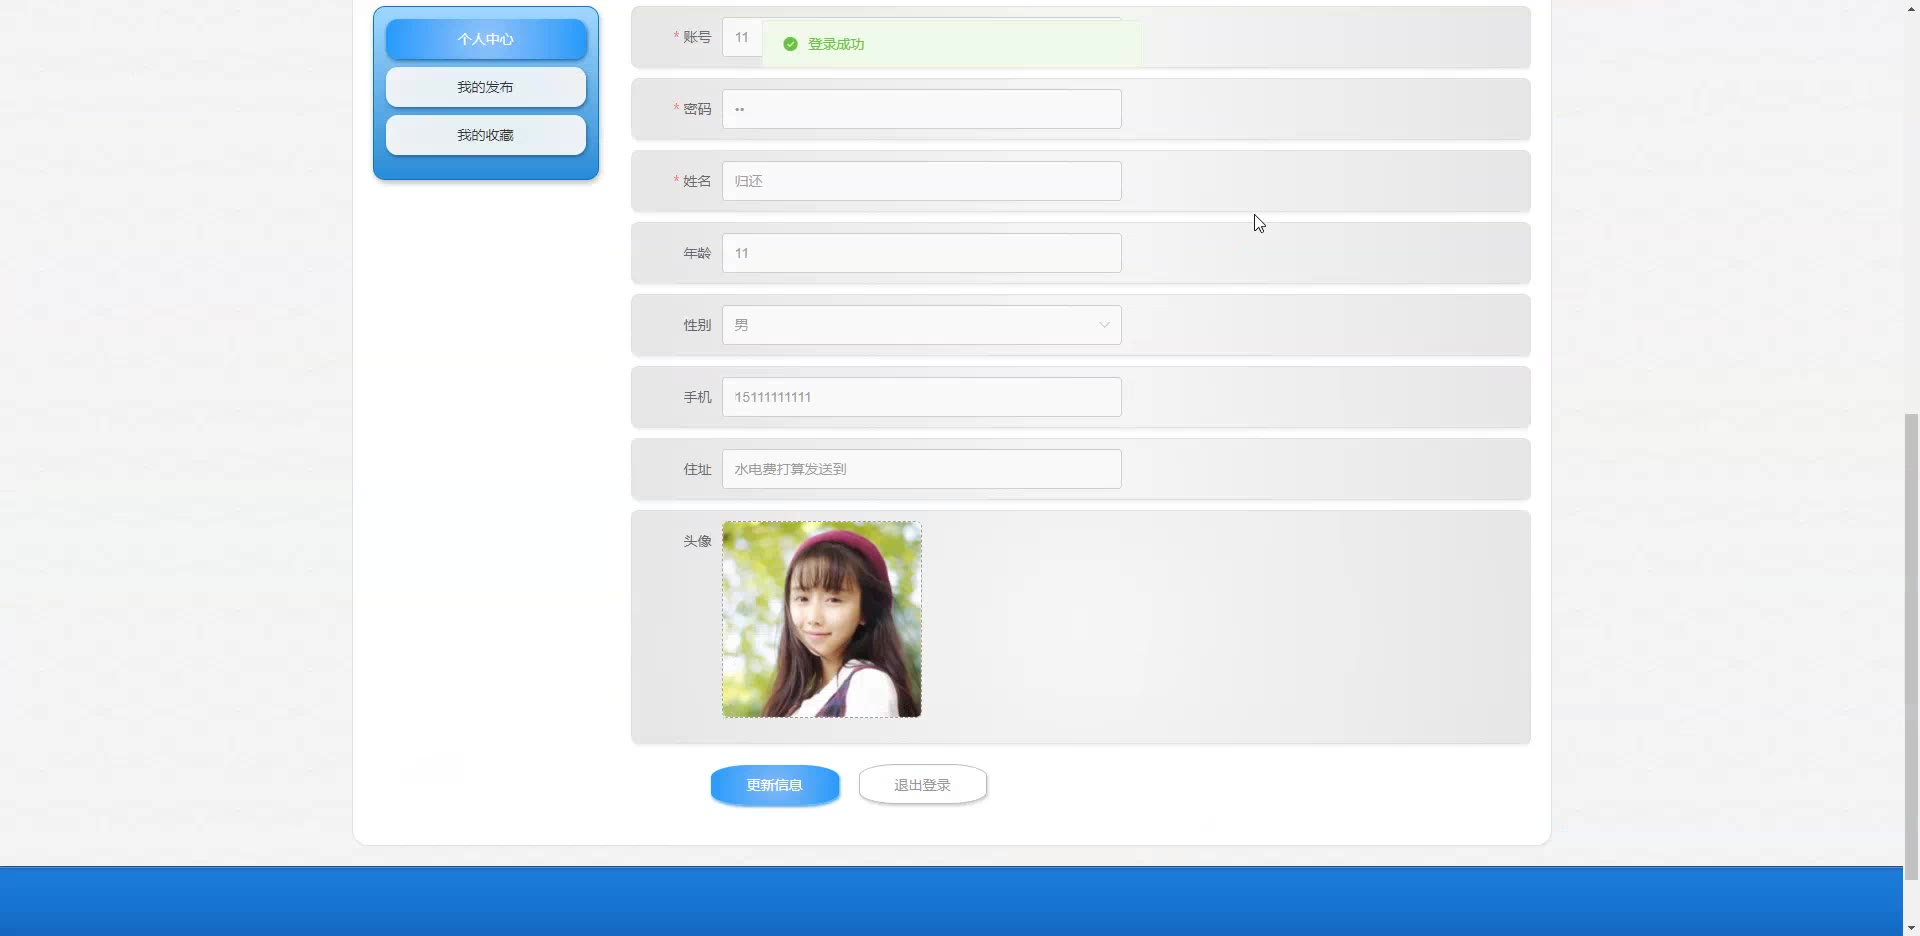
Task: Open the 我的收藏 sidebar tab
Action: [x=486, y=135]
